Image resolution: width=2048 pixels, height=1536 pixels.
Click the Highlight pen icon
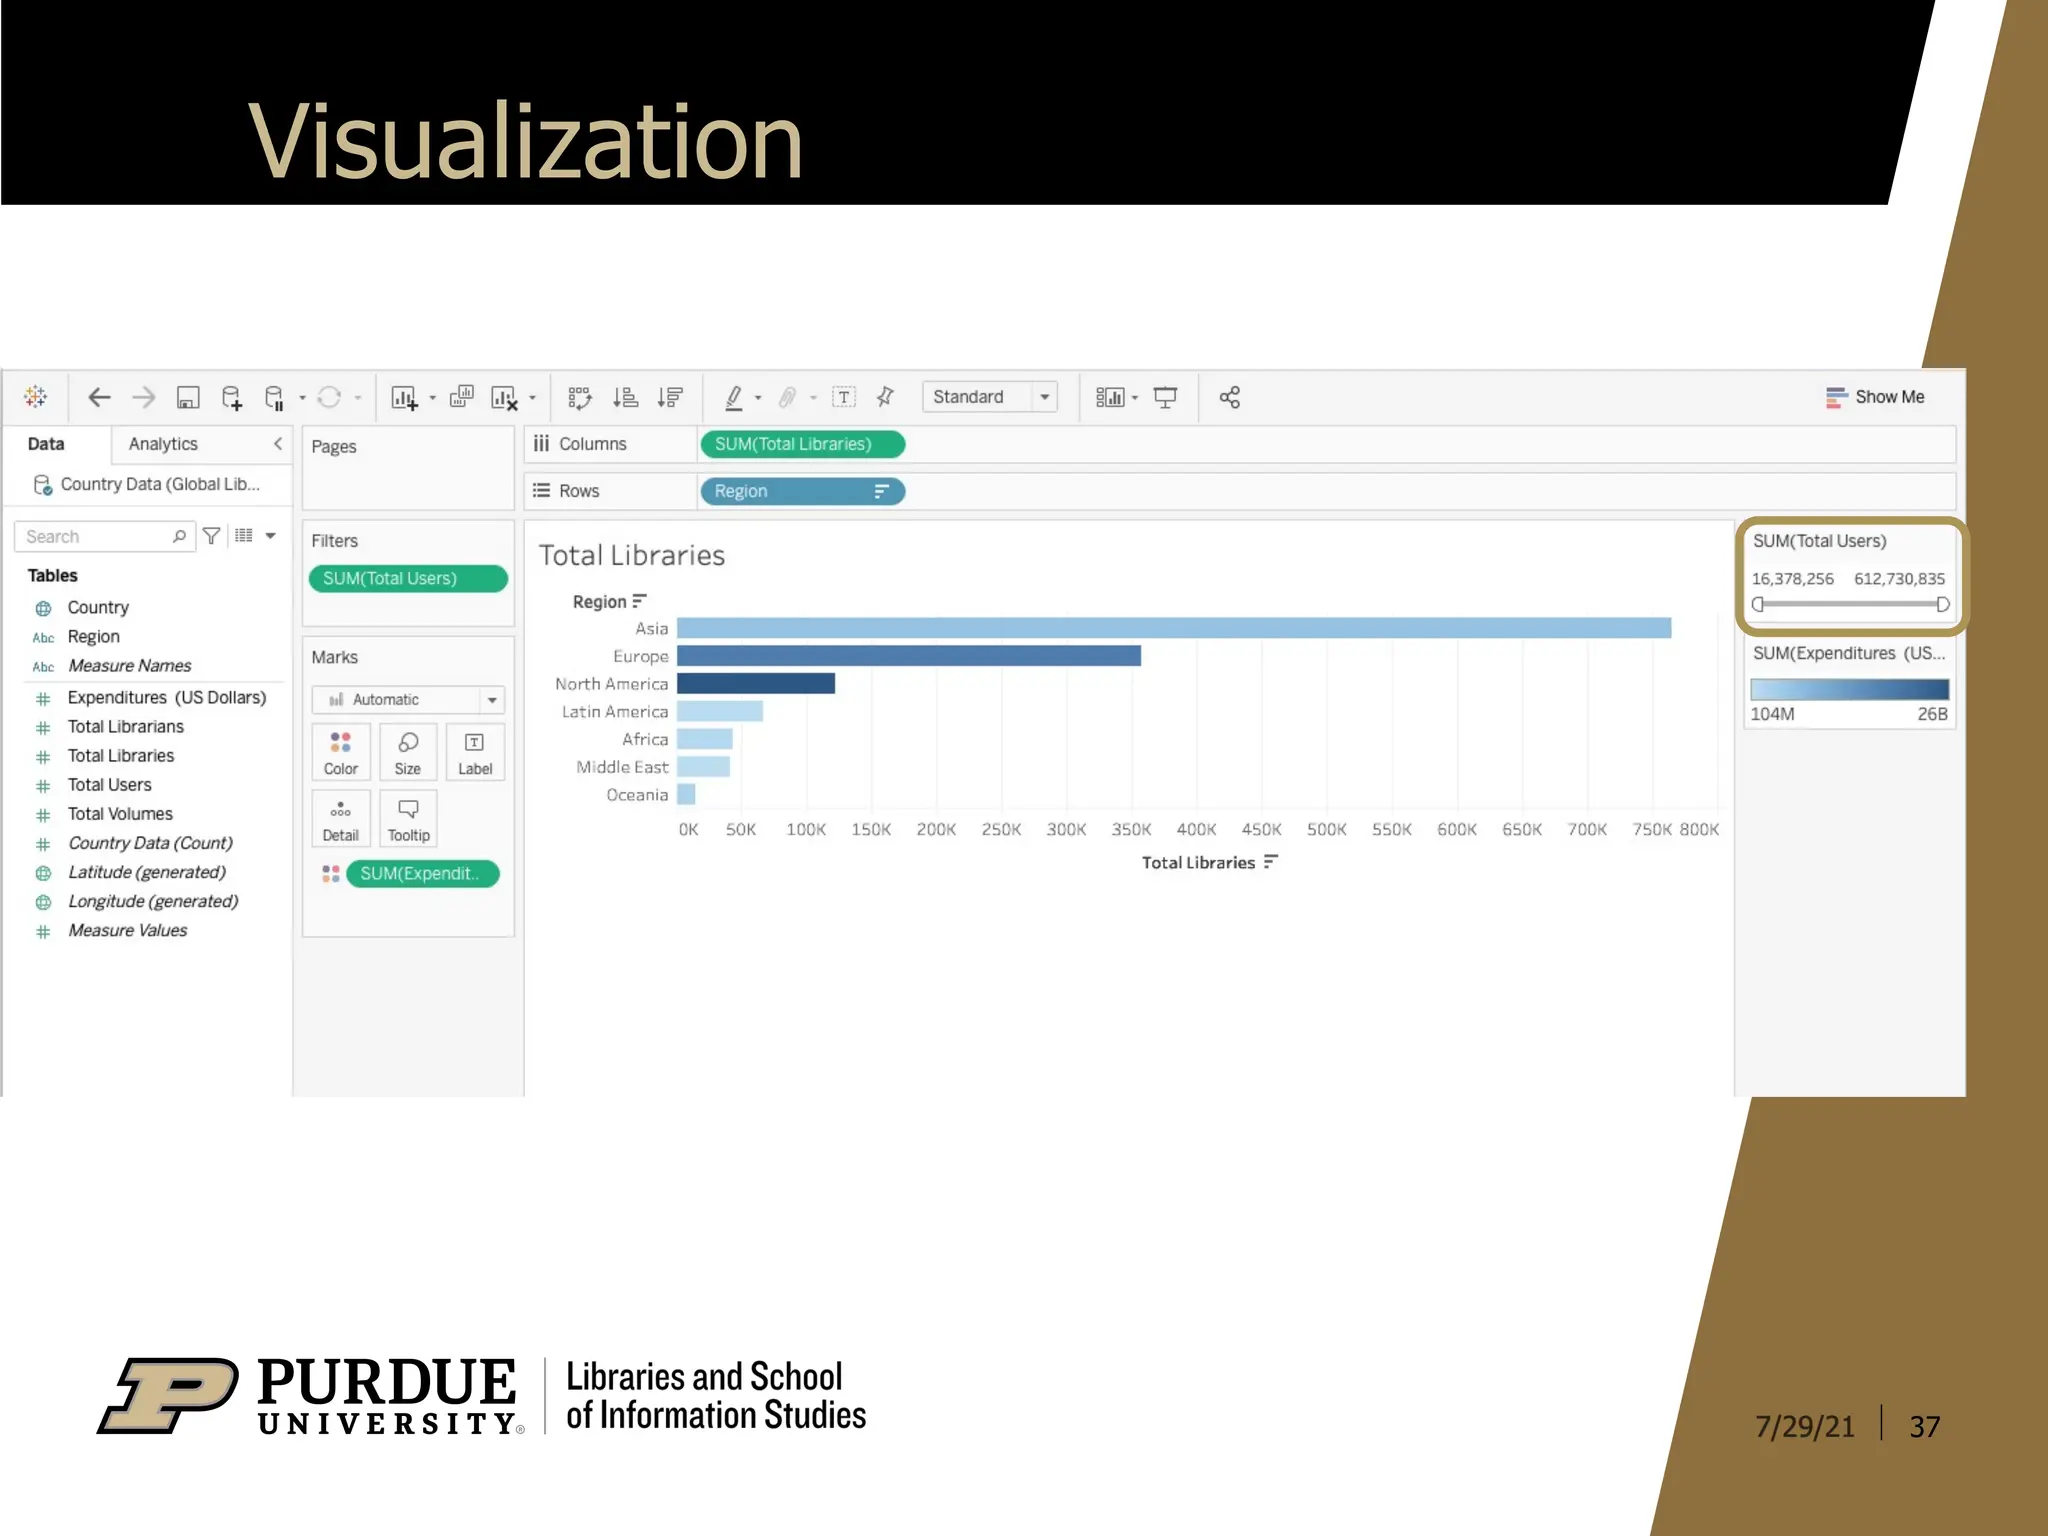734,398
